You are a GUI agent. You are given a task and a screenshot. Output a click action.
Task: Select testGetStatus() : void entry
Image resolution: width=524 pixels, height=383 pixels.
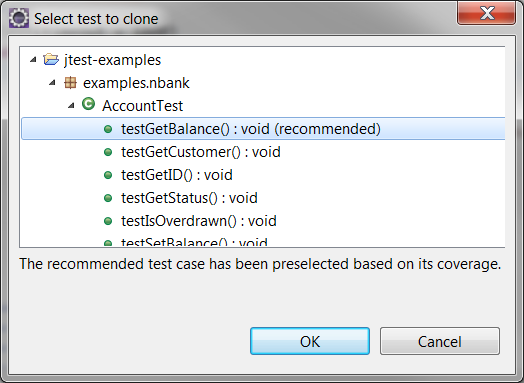point(189,198)
